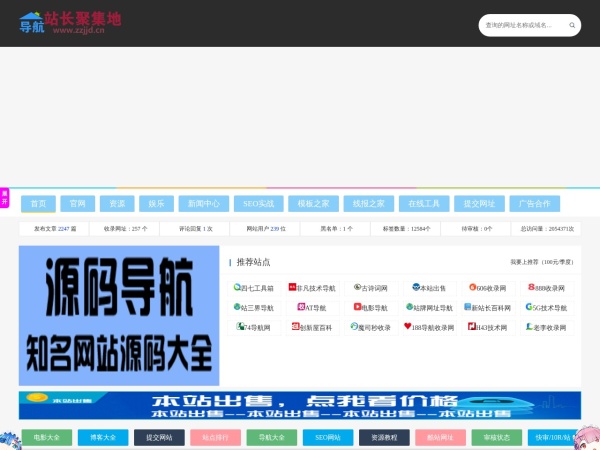Open the 首页 nav tab

point(38,204)
